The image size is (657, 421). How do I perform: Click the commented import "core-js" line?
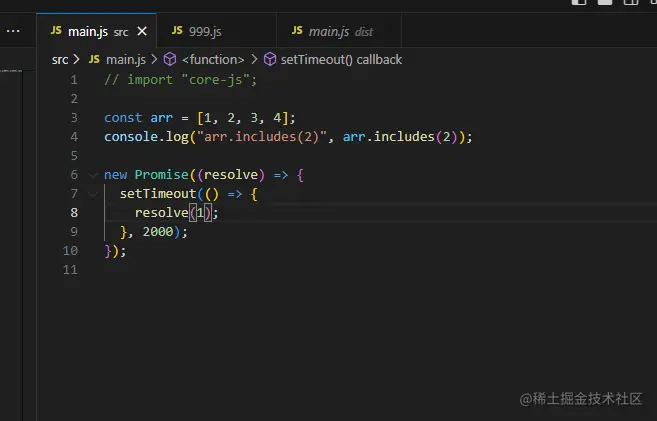[181, 80]
